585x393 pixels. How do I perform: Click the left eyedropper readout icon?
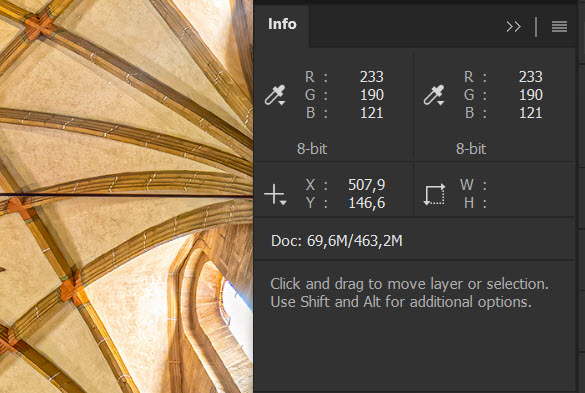click(x=273, y=95)
